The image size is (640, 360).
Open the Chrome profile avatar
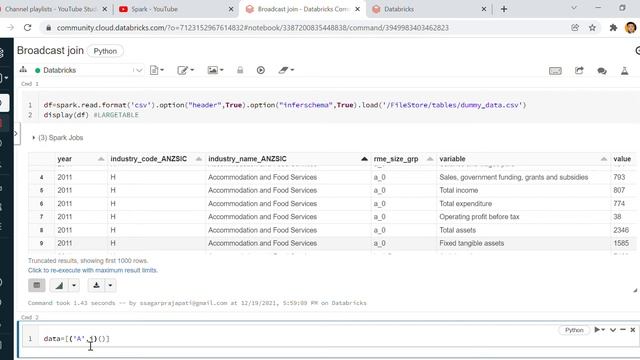pos(631,28)
